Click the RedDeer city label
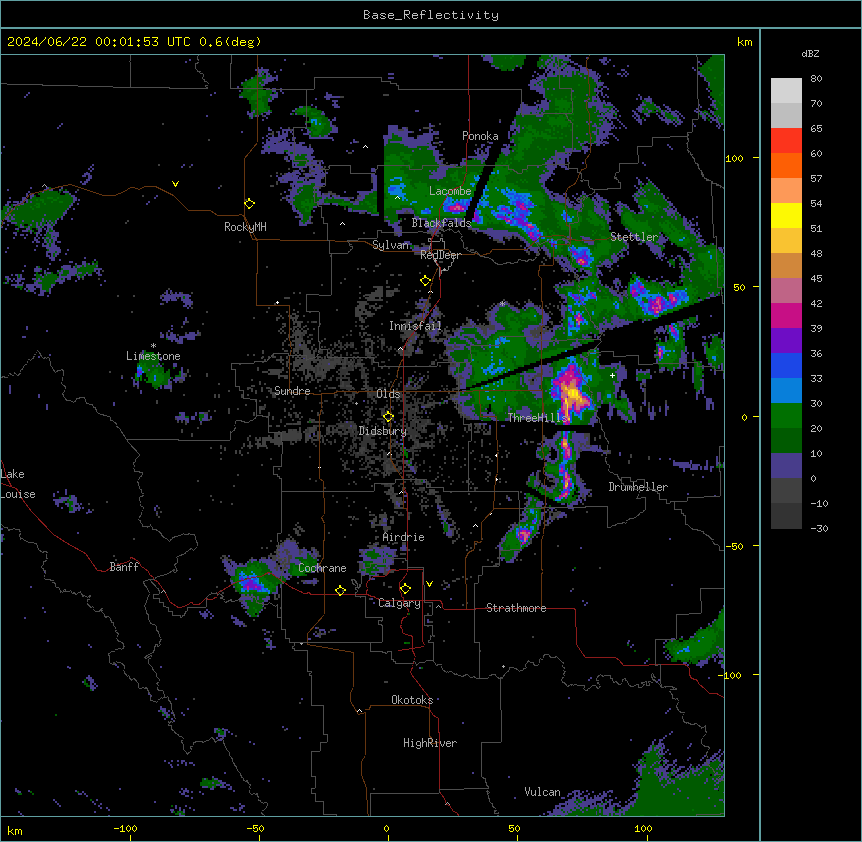Image resolution: width=862 pixels, height=842 pixels. coord(440,255)
